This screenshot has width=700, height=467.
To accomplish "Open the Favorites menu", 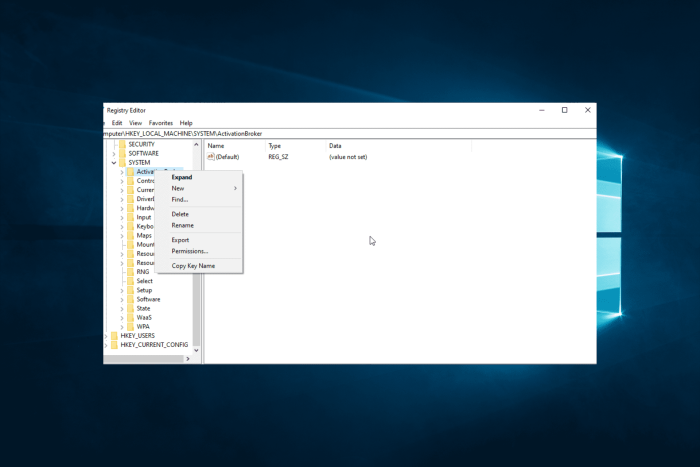I will (161, 123).
